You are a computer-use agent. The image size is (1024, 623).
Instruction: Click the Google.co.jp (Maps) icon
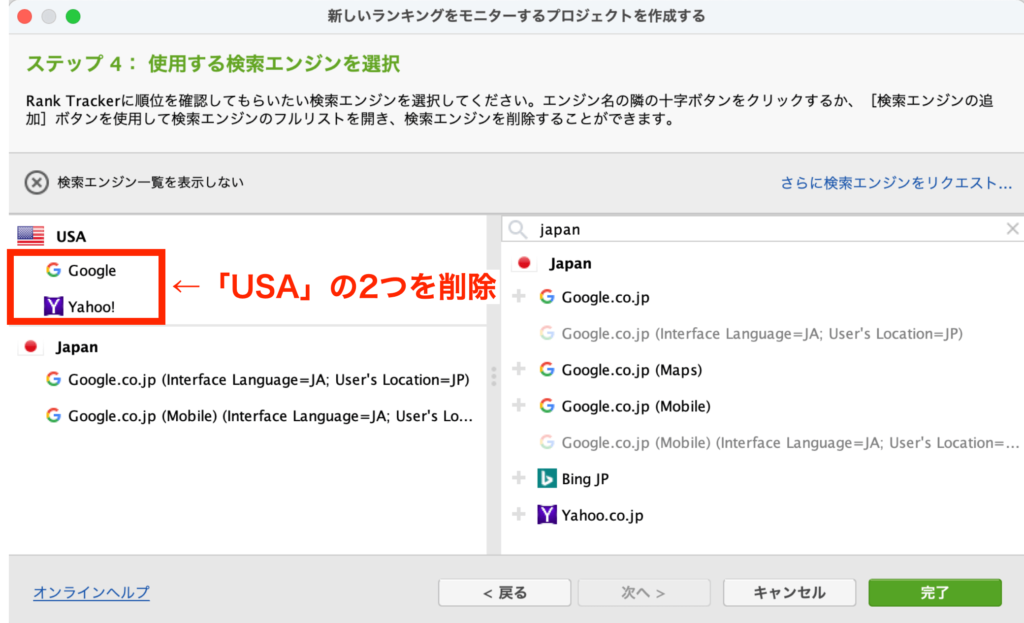[546, 369]
